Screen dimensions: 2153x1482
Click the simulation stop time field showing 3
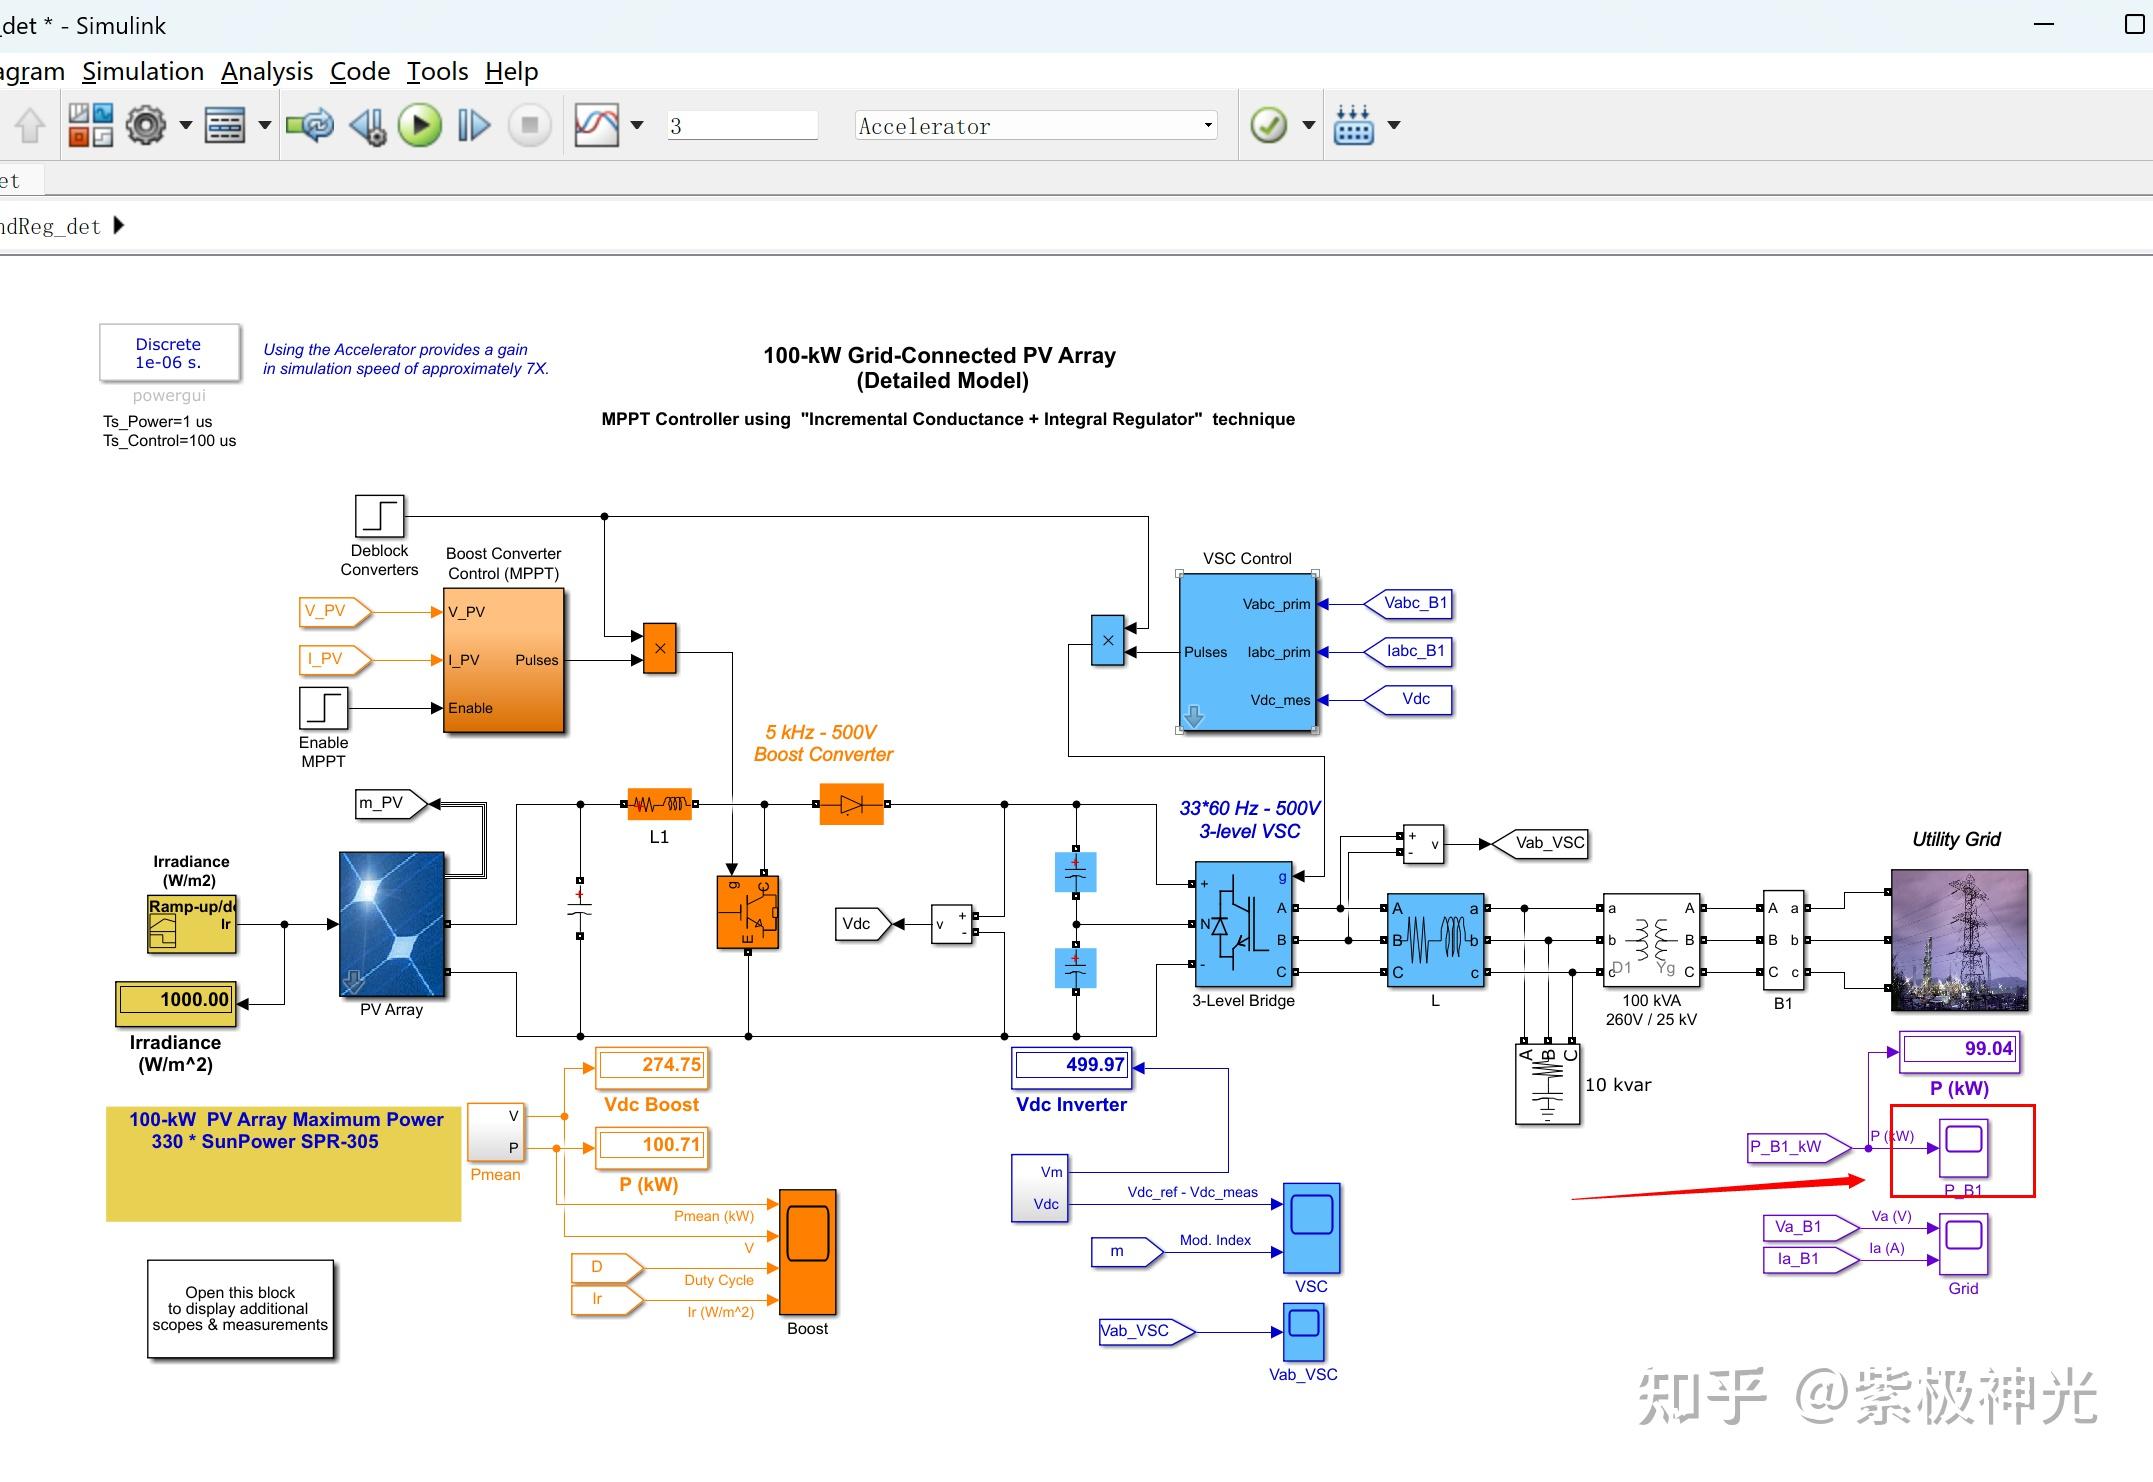(740, 123)
